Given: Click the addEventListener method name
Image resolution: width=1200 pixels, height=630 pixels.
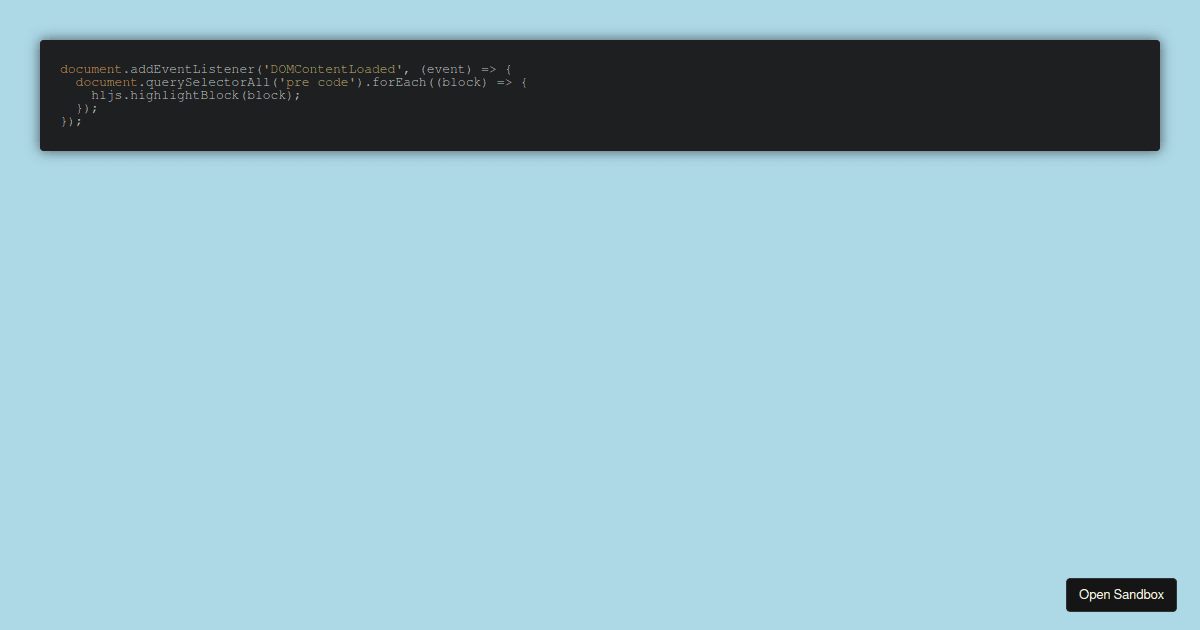Looking at the screenshot, I should [x=190, y=69].
